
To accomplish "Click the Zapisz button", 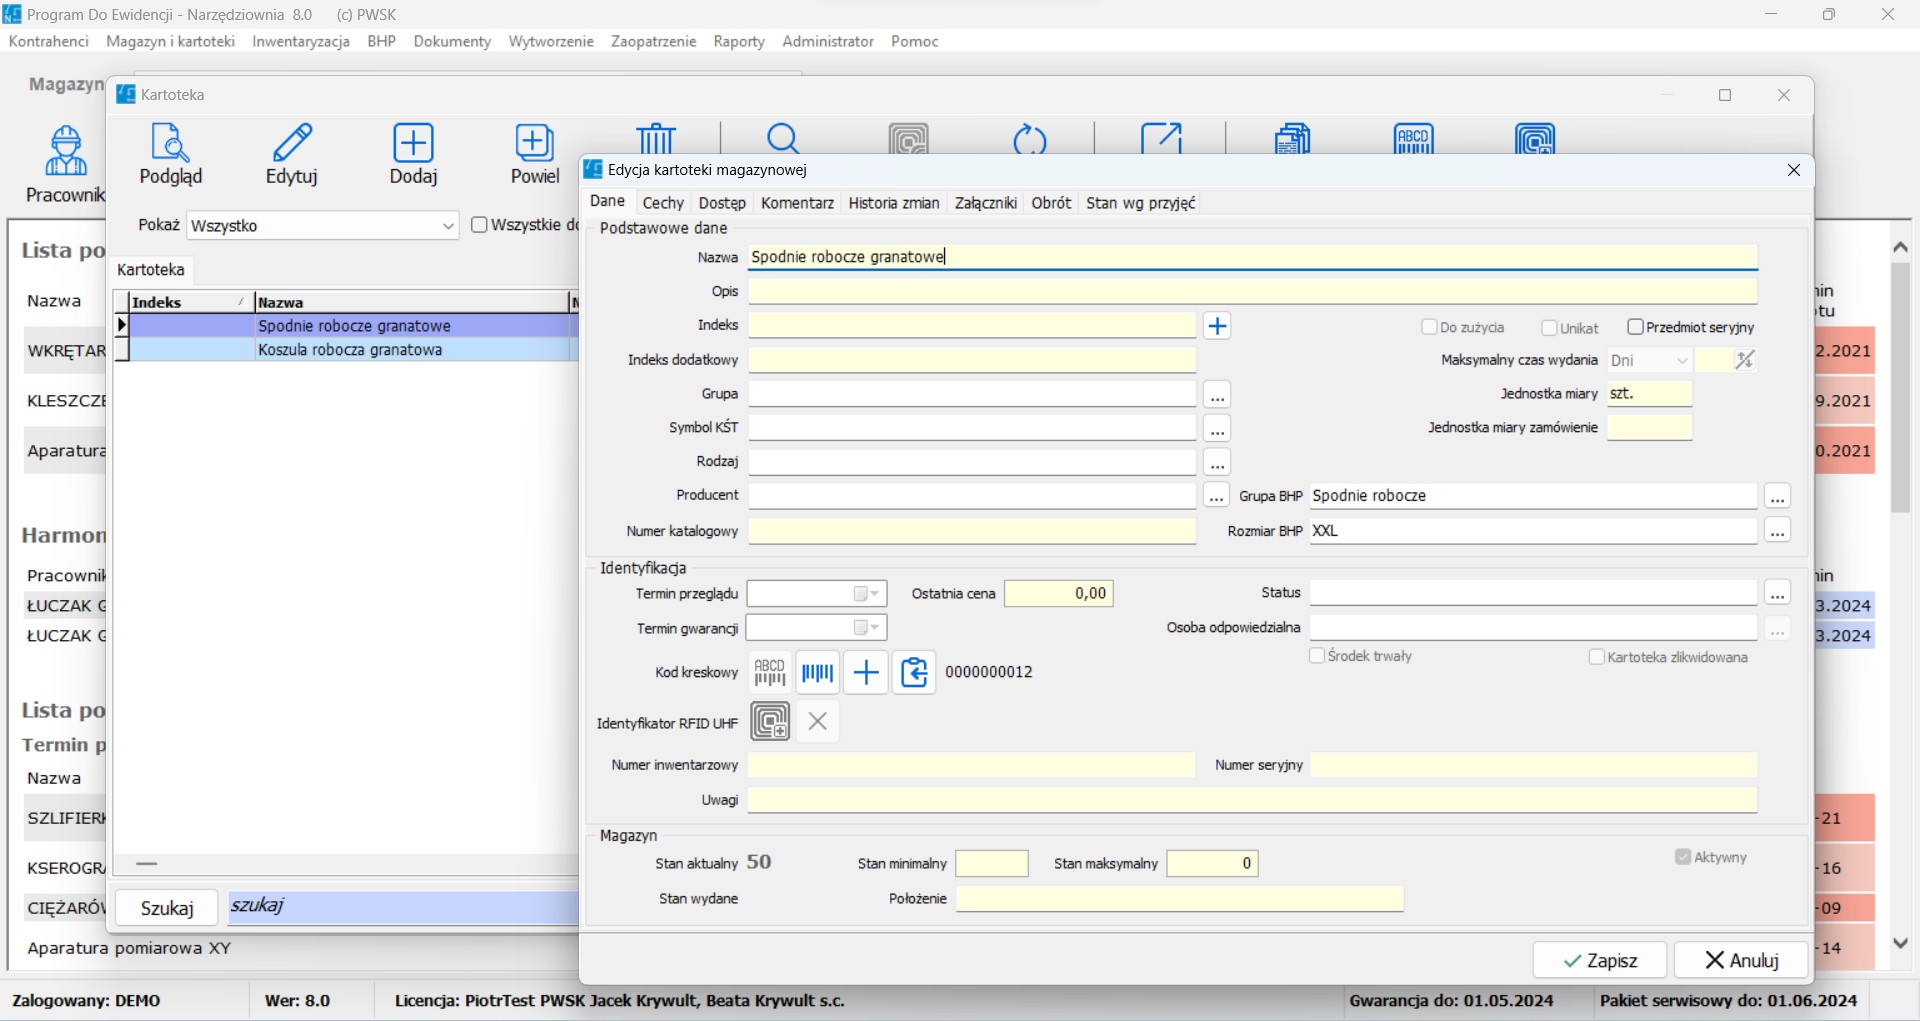I will point(1599,960).
